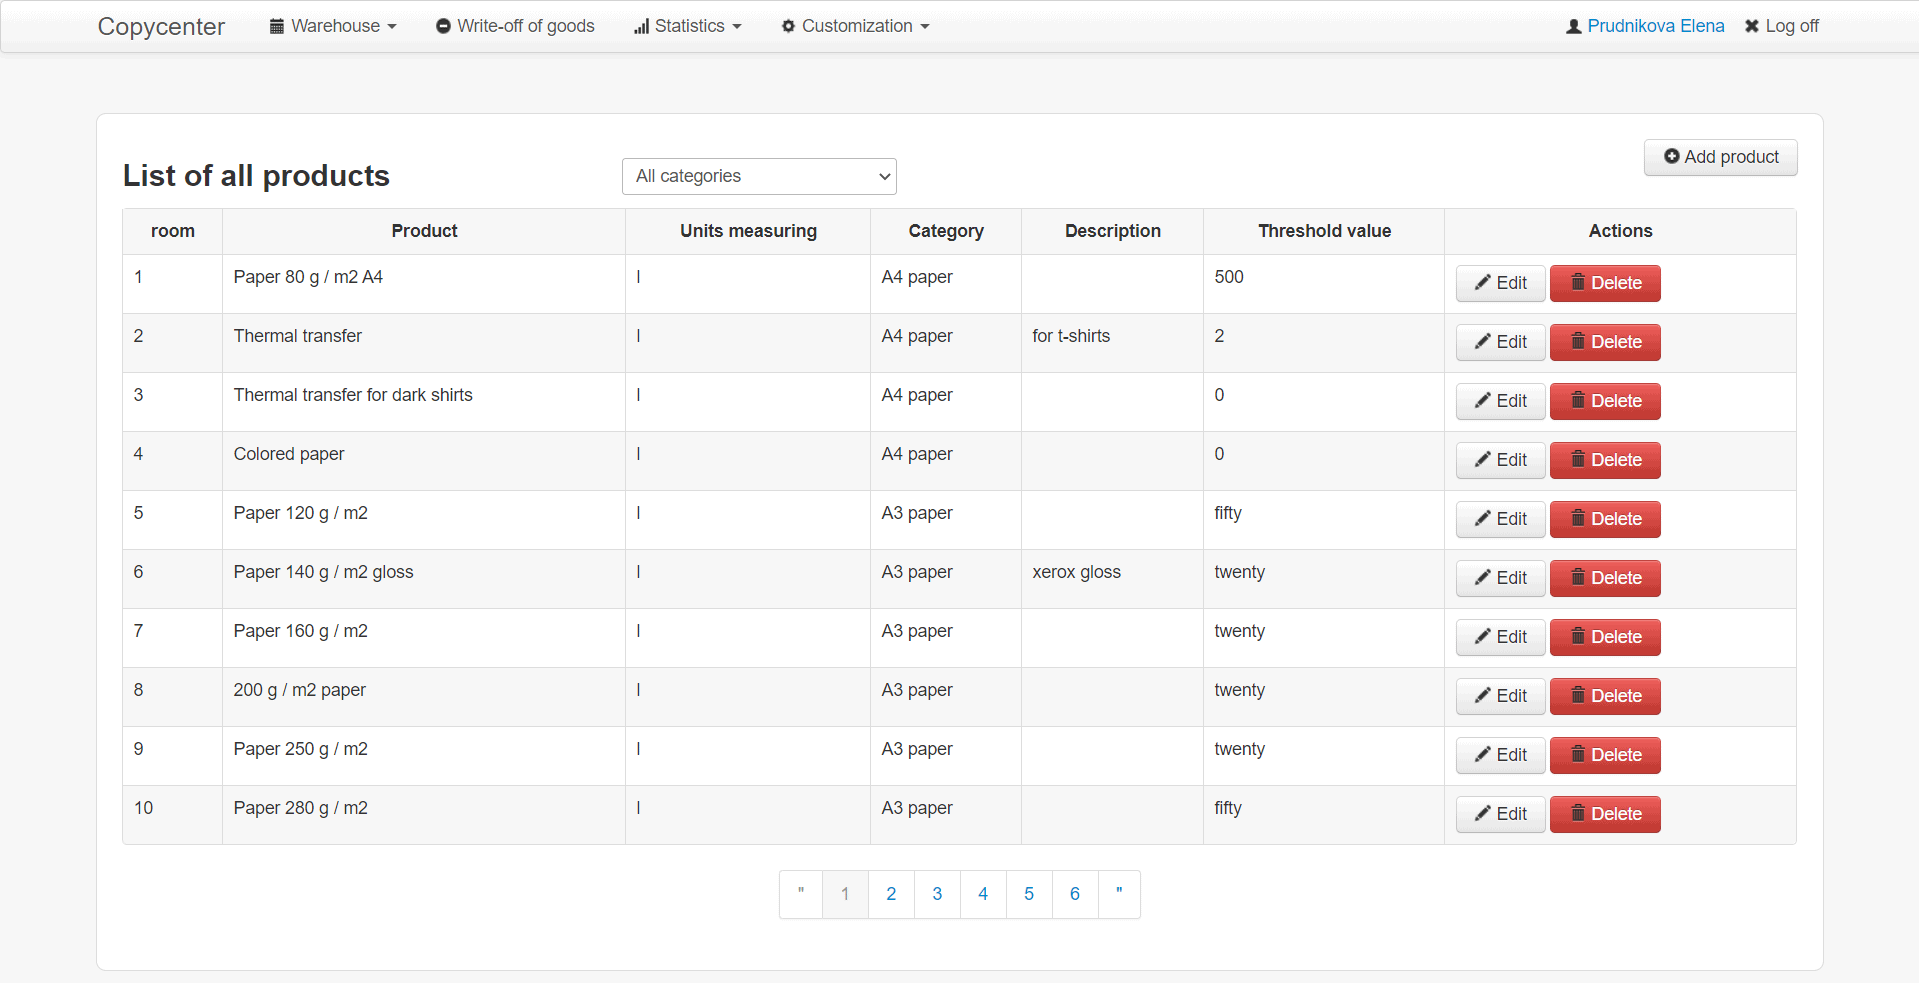Click the Category column header
Screen dimensions: 1919x983
click(x=946, y=231)
